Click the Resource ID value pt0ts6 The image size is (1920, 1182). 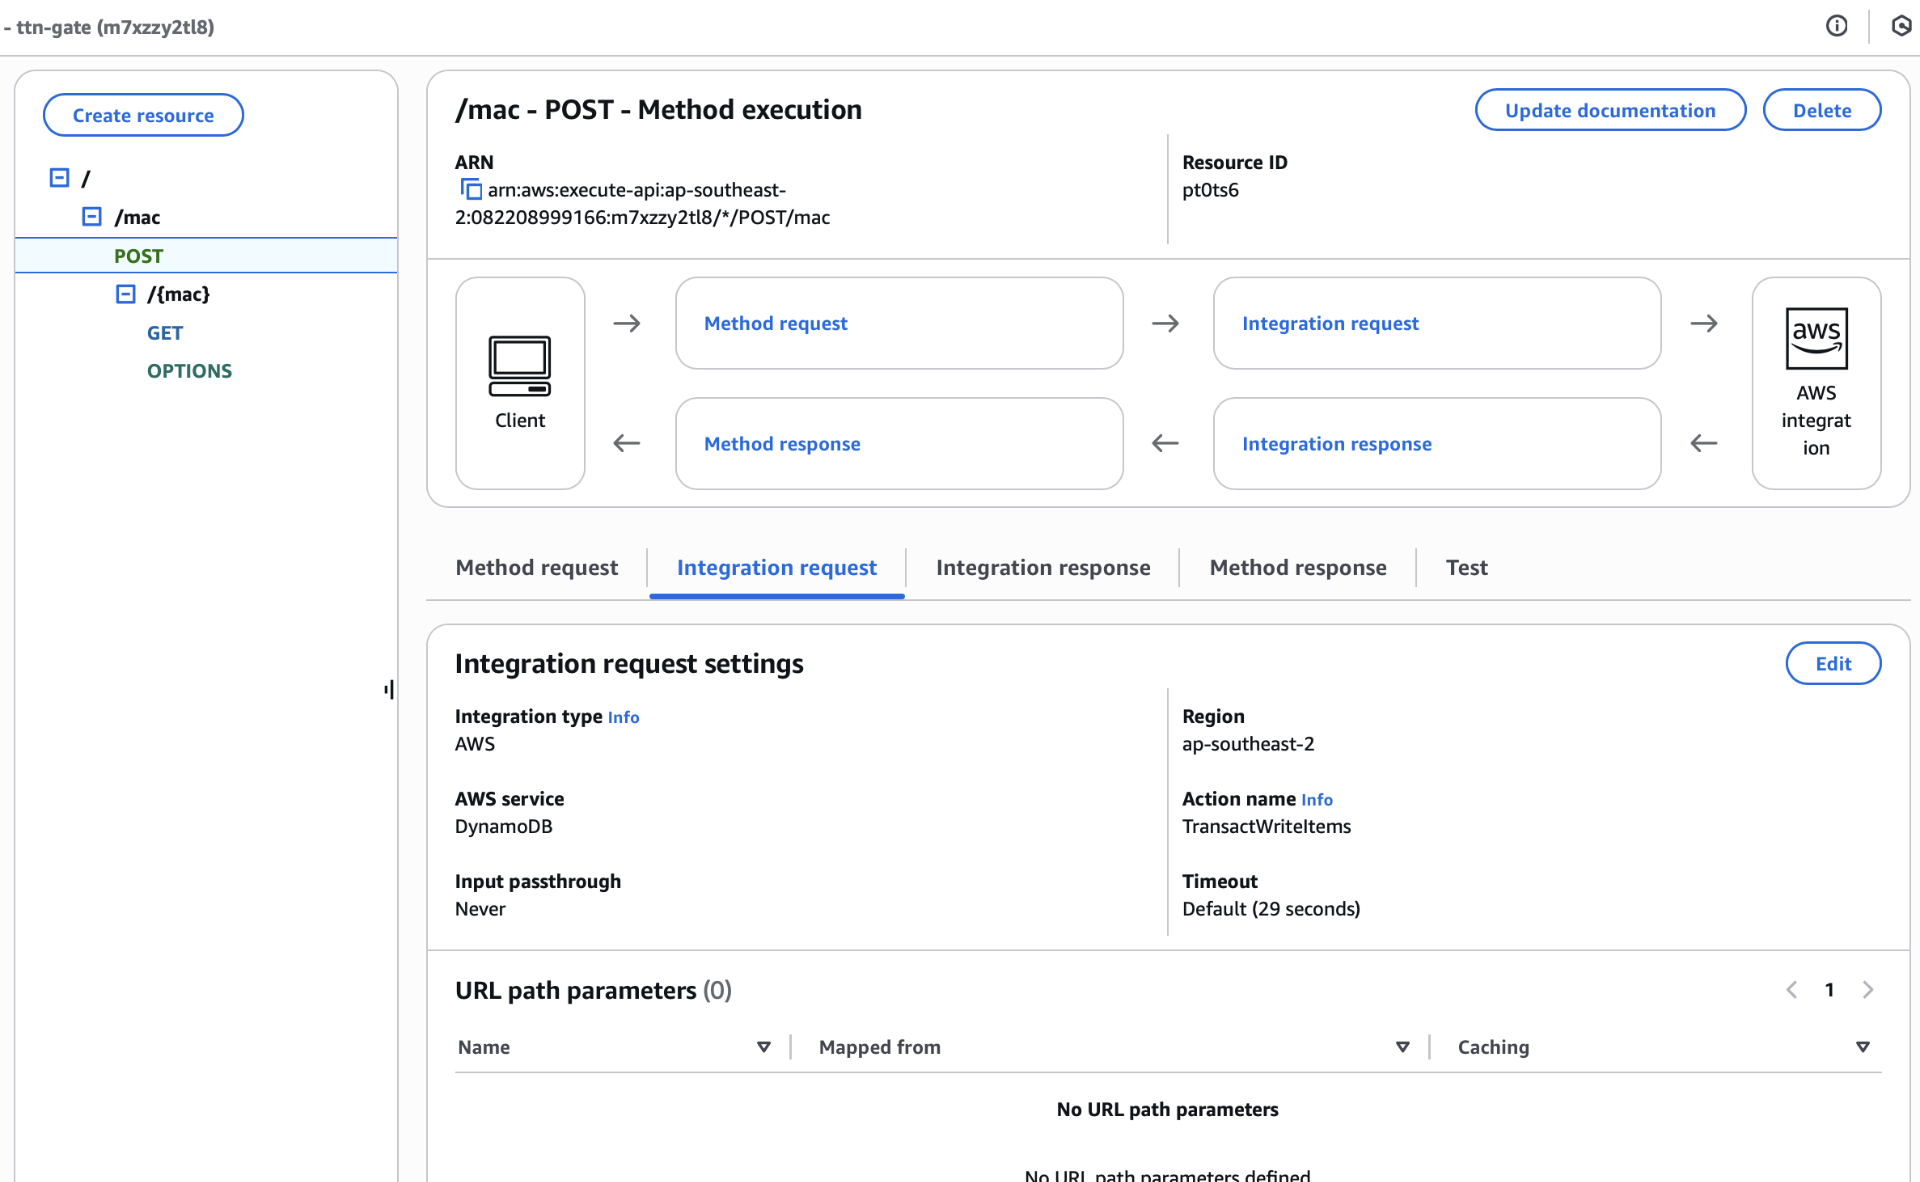pyautogui.click(x=1210, y=190)
